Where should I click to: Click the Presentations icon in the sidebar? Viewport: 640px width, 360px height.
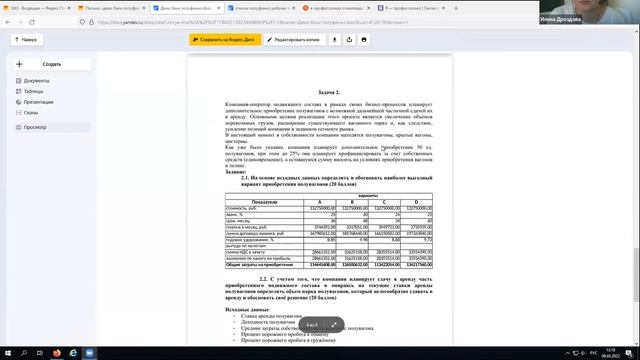click(18, 102)
